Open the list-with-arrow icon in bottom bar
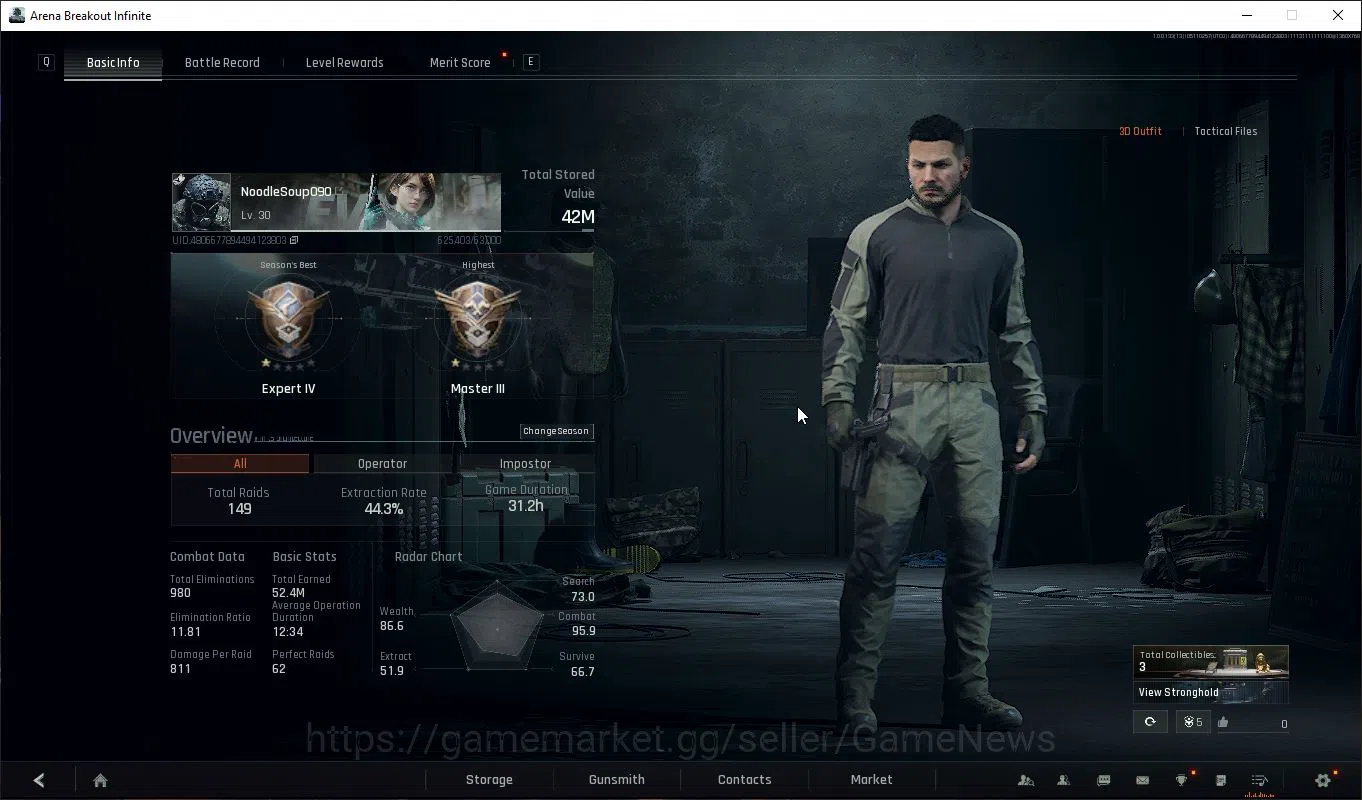Image resolution: width=1362 pixels, height=800 pixels. [x=1260, y=780]
